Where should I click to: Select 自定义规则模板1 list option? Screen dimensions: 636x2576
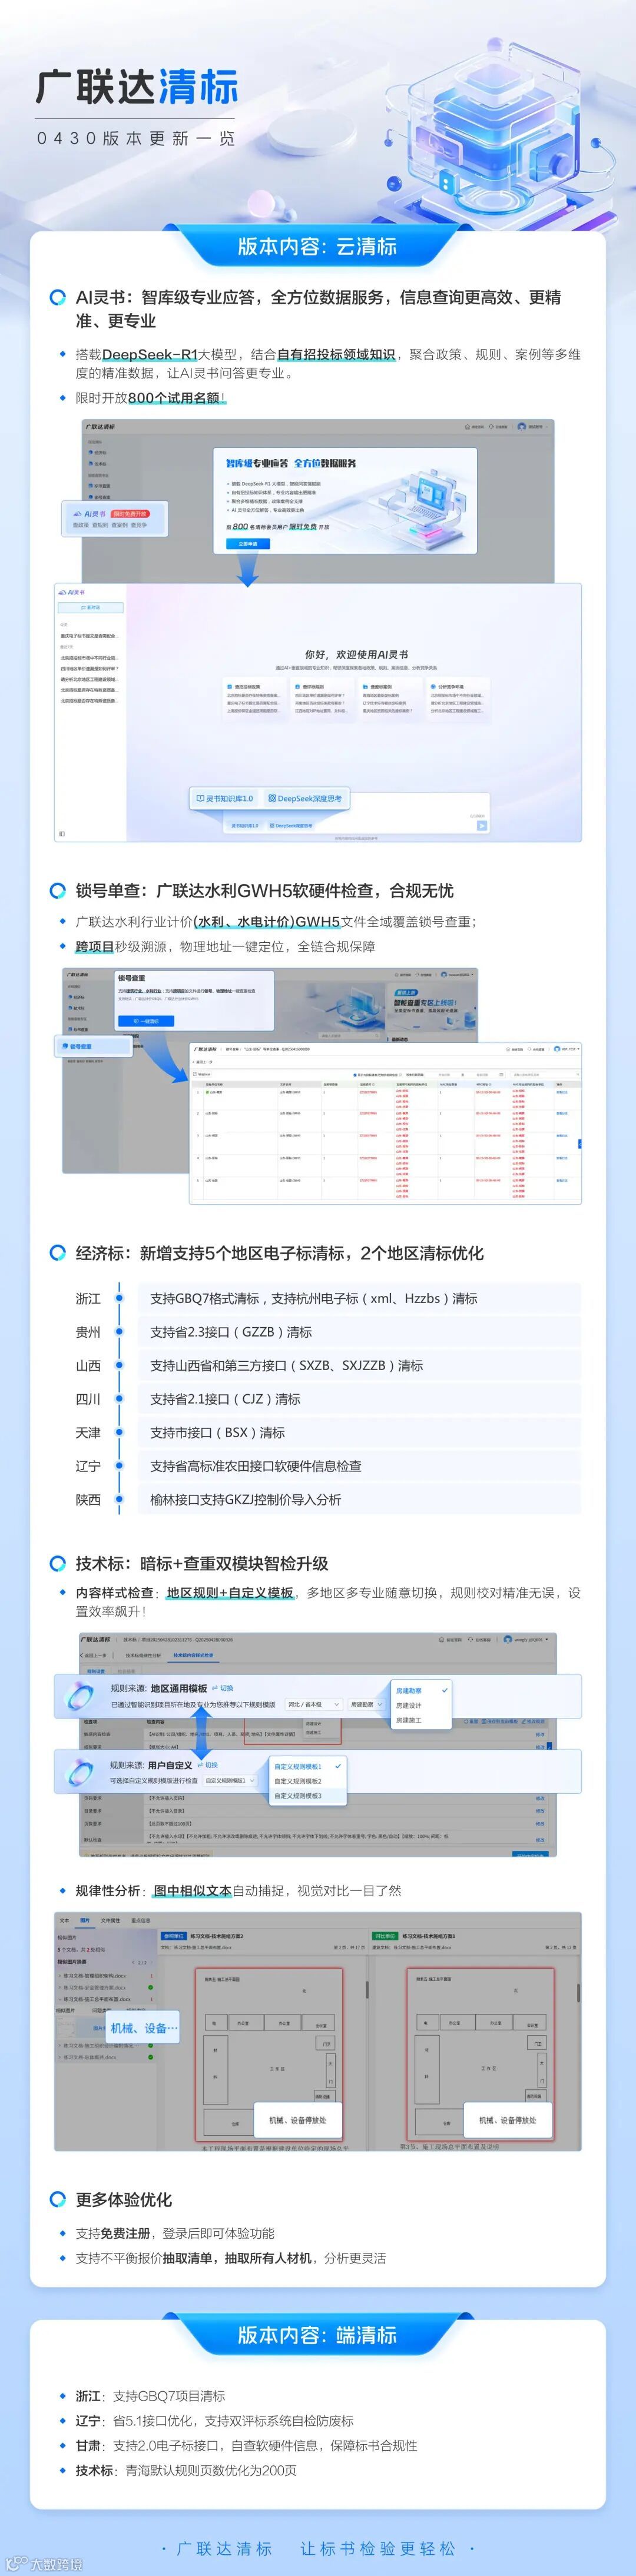pos(308,1767)
